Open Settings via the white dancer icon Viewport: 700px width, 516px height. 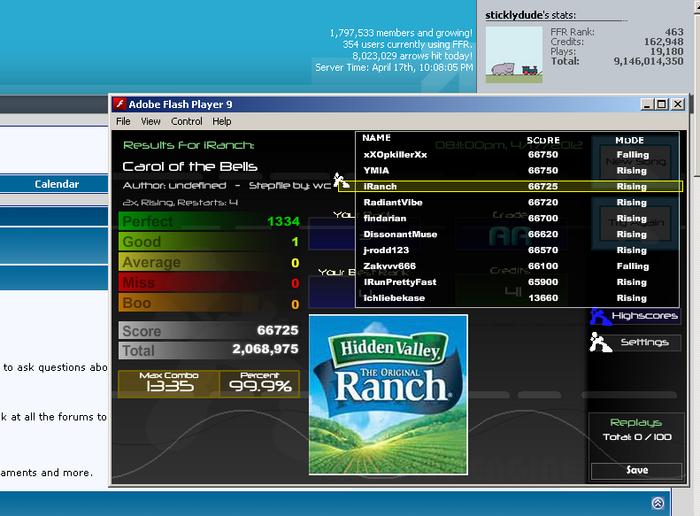click(600, 342)
